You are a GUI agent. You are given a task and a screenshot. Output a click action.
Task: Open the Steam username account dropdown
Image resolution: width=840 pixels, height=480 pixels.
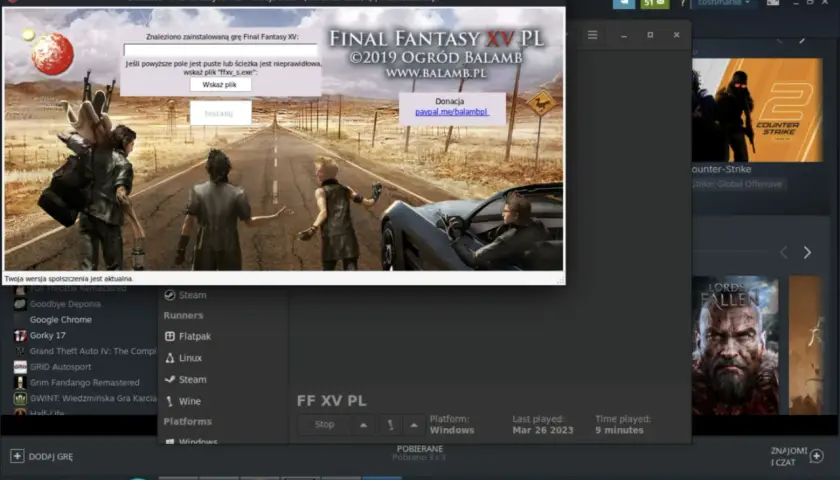[723, 3]
